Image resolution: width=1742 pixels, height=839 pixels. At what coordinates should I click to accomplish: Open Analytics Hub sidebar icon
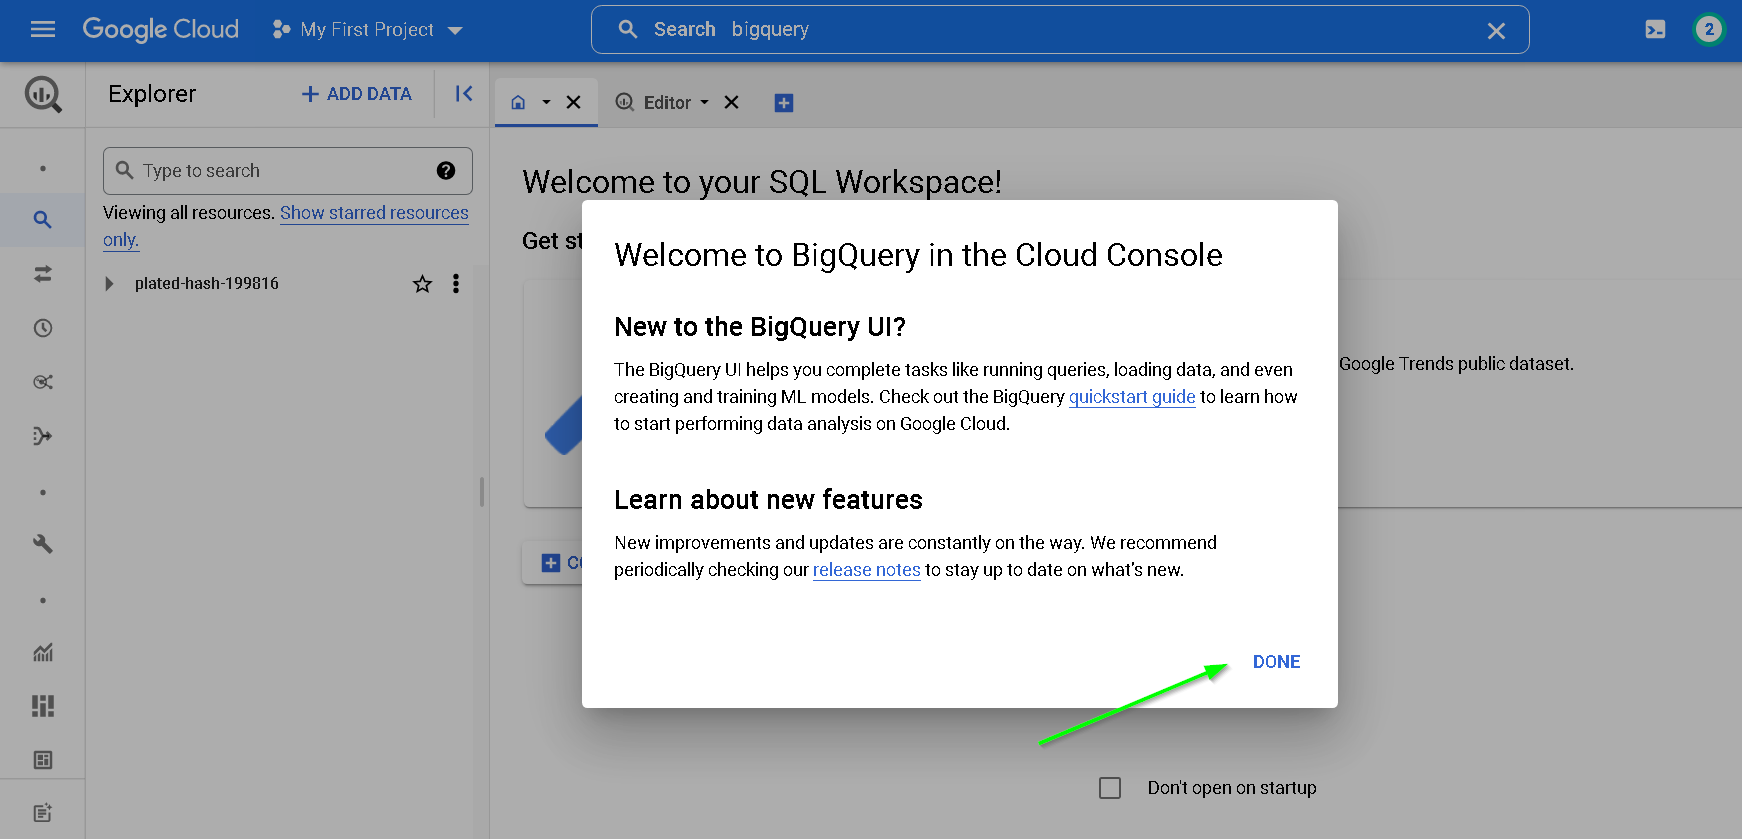[x=42, y=382]
